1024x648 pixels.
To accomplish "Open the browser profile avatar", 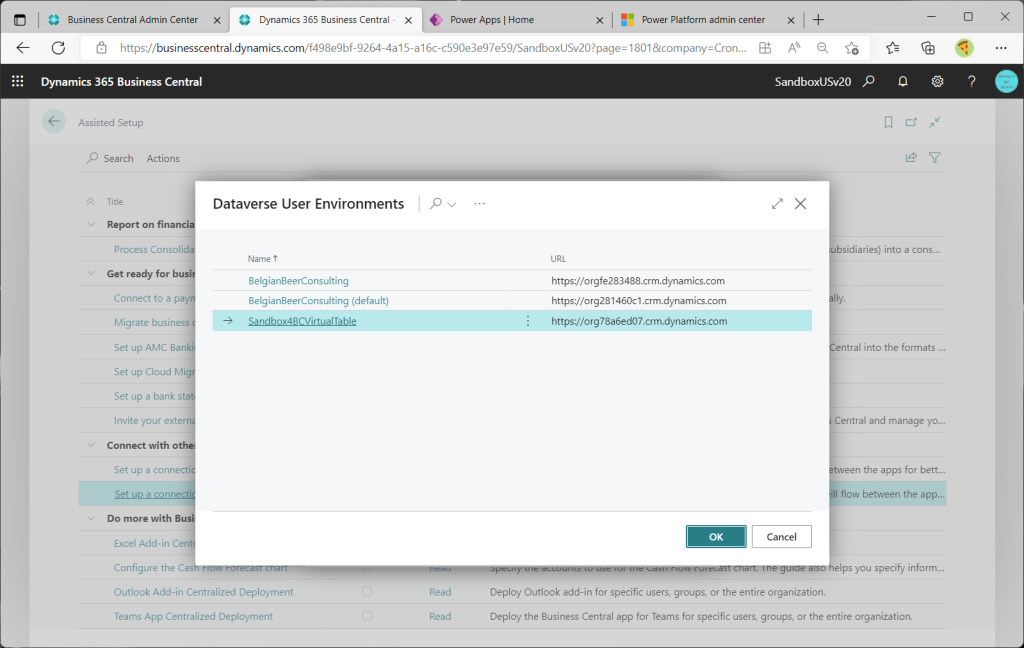I will tap(964, 48).
